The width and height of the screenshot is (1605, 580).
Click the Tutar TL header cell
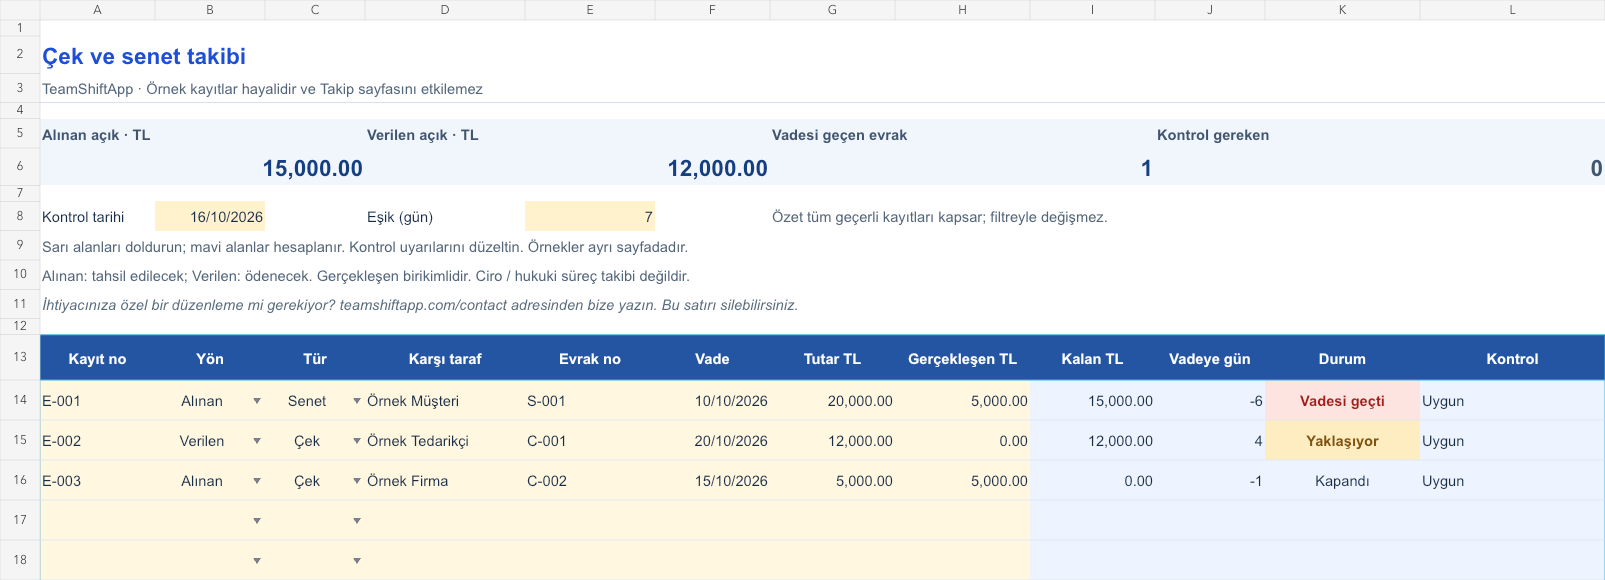(x=832, y=359)
